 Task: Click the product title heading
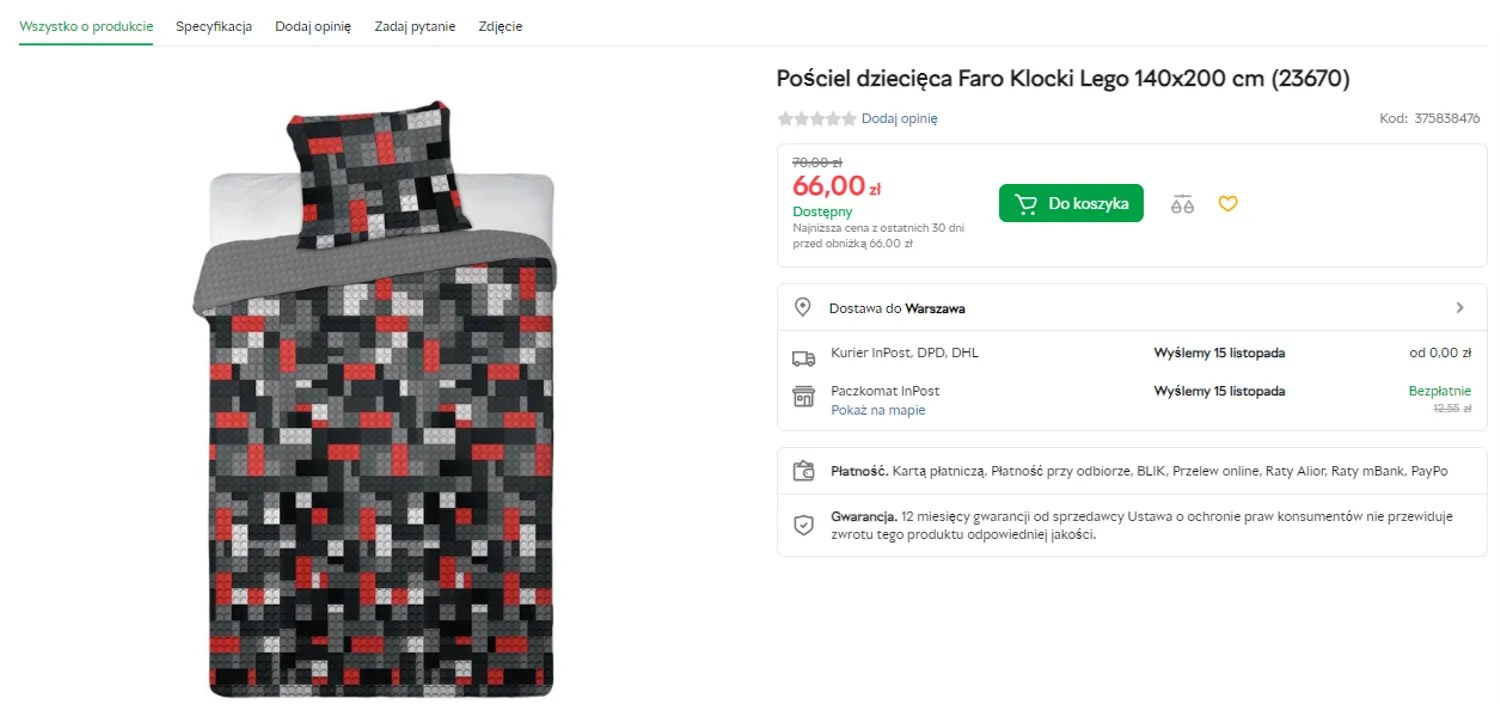pos(1063,79)
